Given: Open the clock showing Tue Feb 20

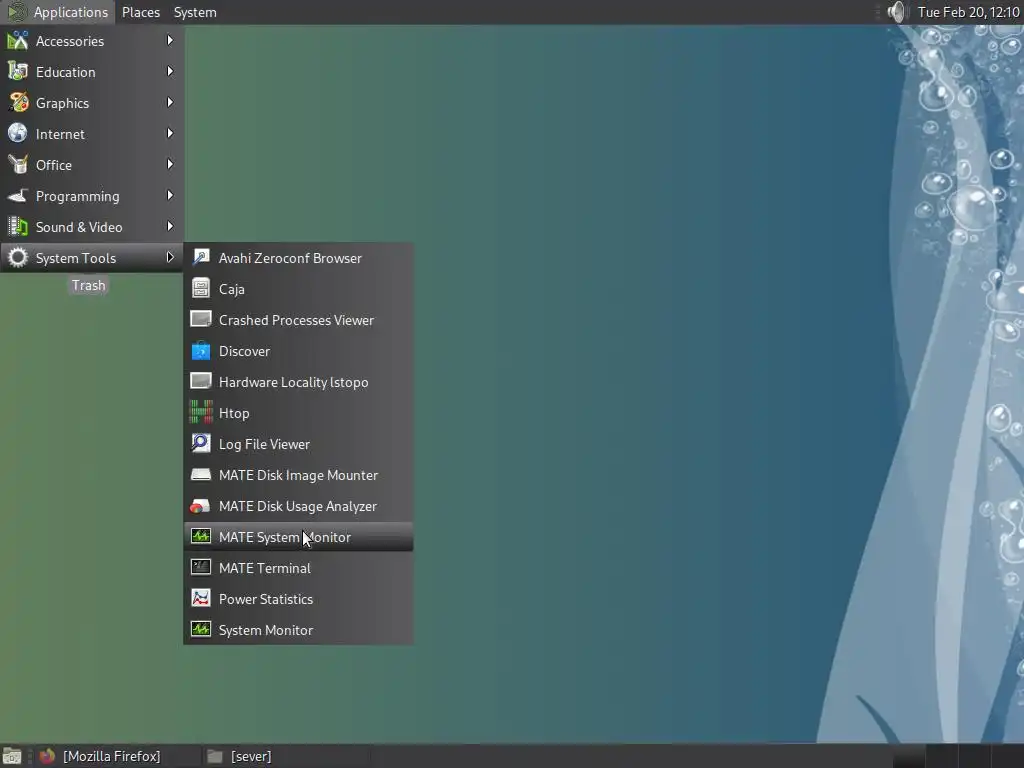Looking at the screenshot, I should click(x=968, y=12).
